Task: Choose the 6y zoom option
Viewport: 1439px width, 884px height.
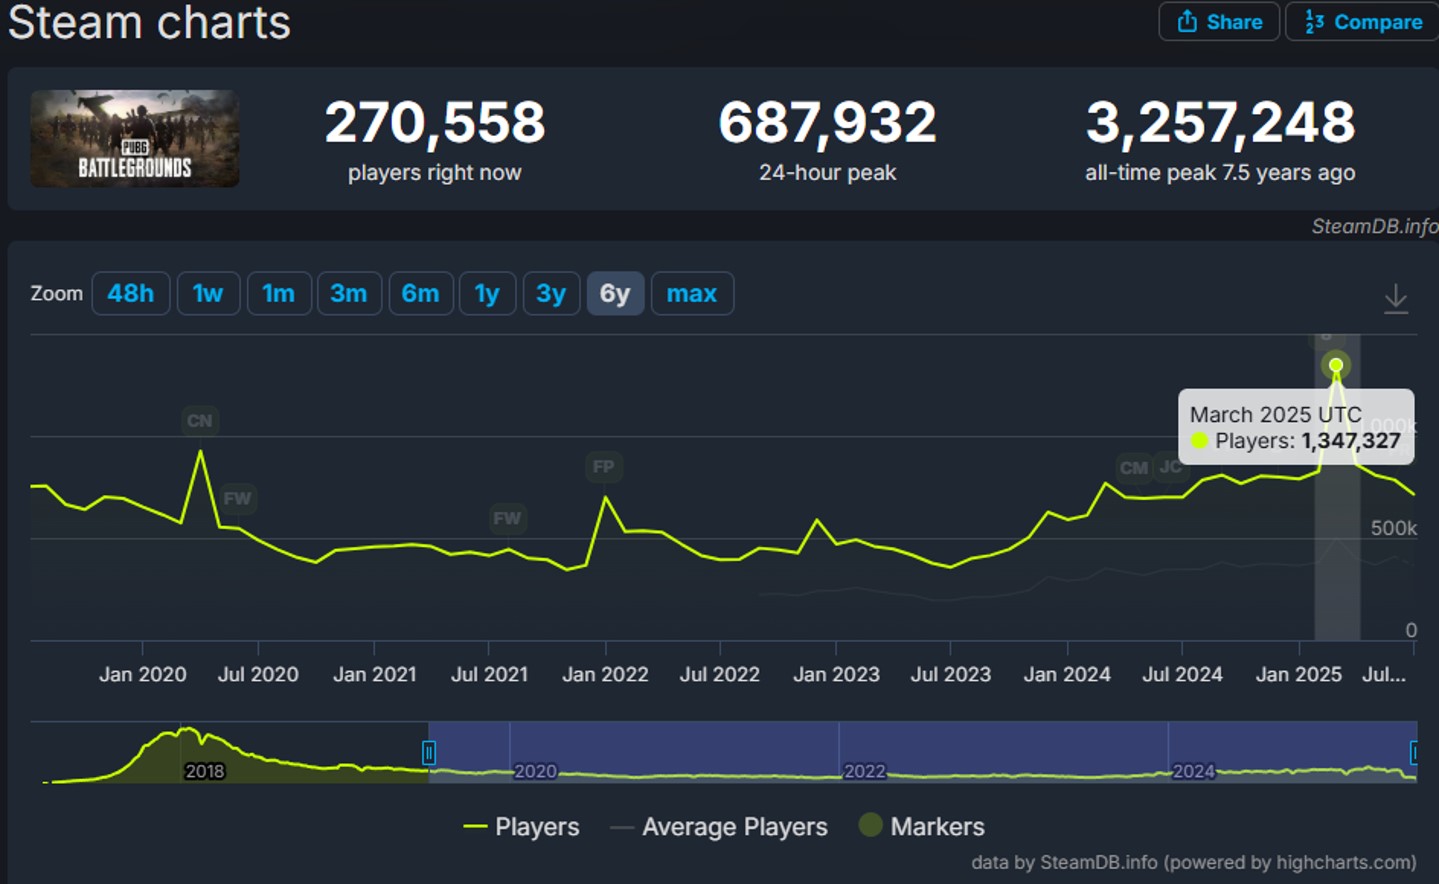Action: pos(615,294)
